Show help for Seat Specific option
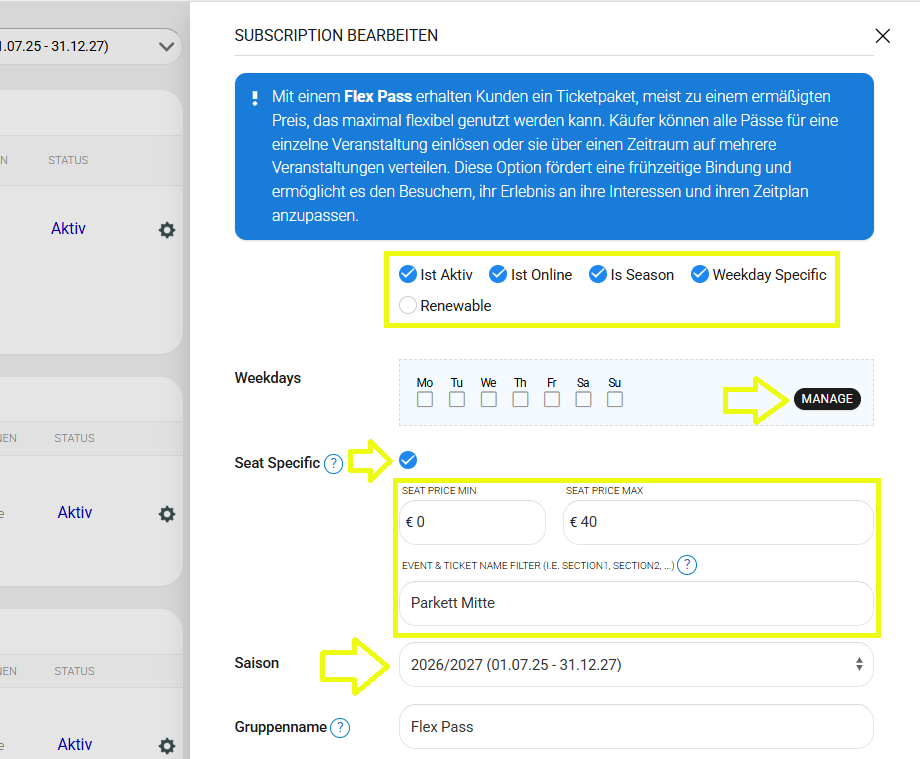 [x=334, y=463]
